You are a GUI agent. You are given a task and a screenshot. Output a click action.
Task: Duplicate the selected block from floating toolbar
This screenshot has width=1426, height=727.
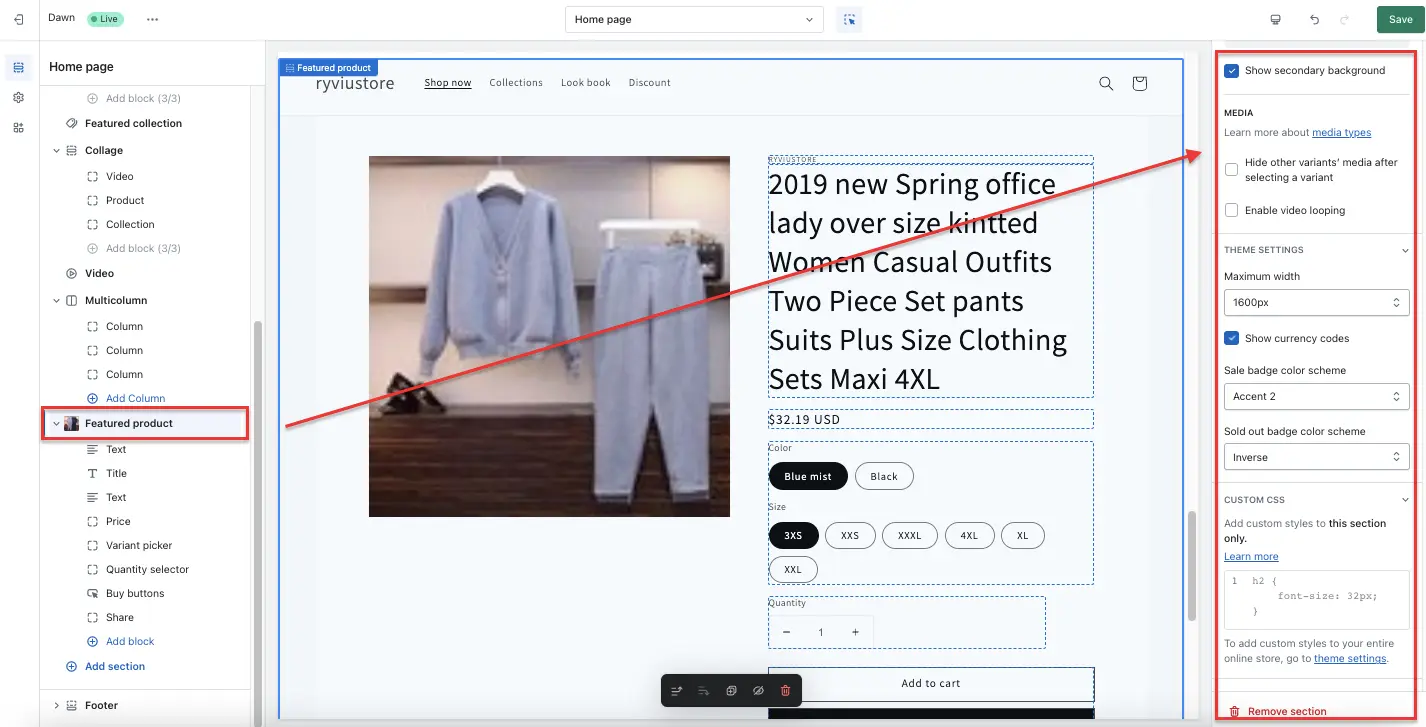point(731,690)
